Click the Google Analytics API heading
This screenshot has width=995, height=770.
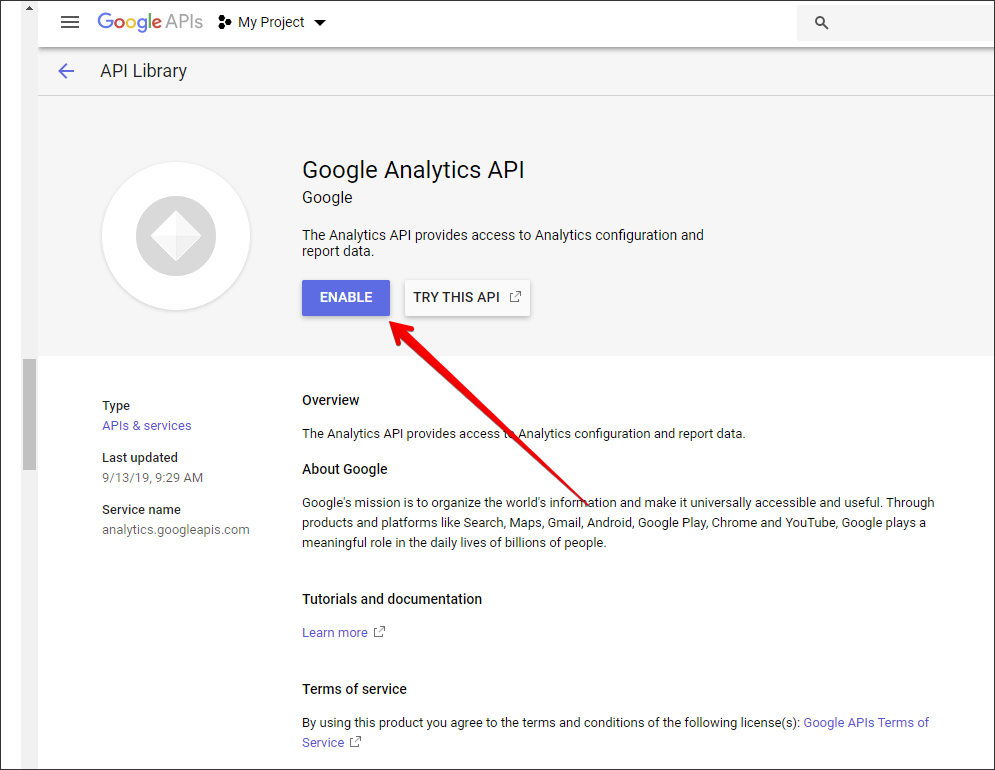(413, 170)
